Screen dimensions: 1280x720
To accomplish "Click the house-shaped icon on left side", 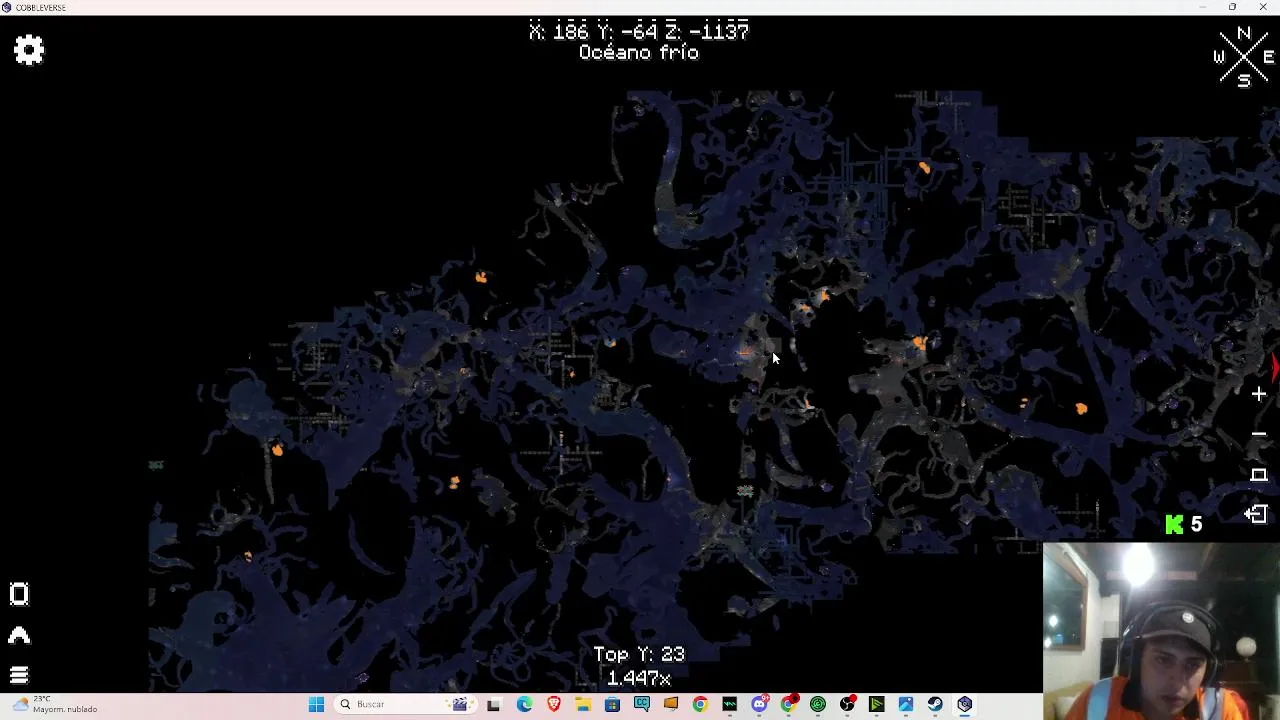I will (19, 635).
